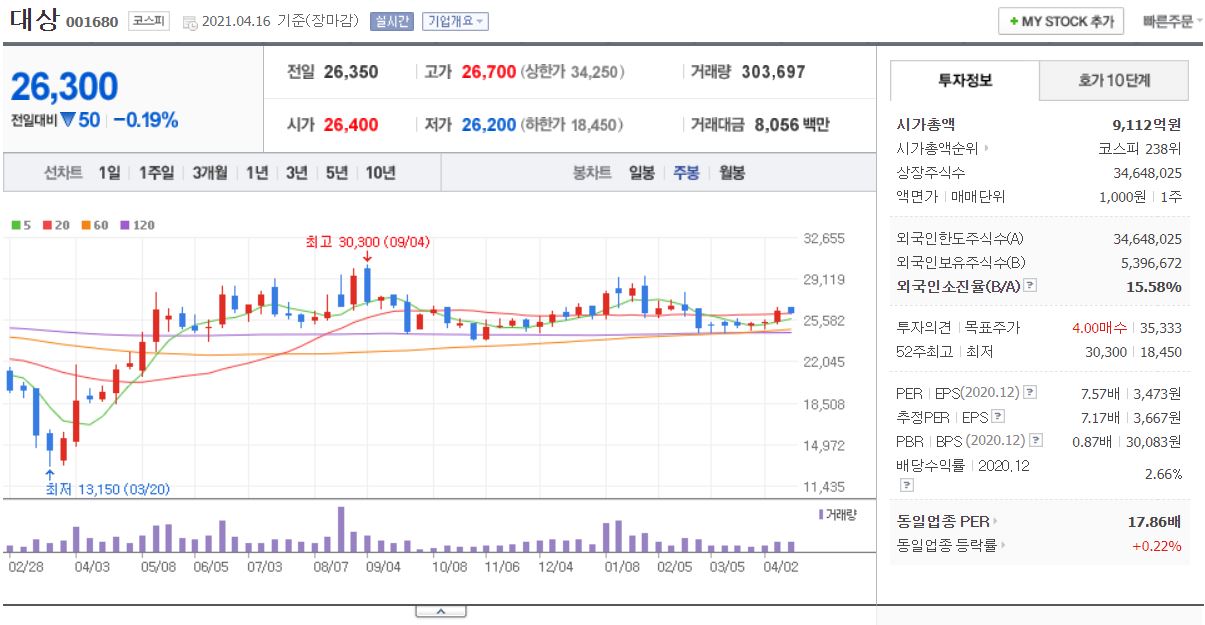Click the 거래대금 value 8,056 백만
This screenshot has height=625, width=1205.
point(792,125)
